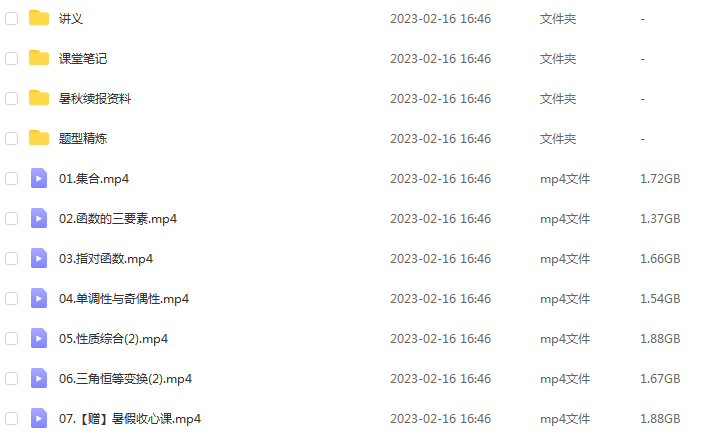Check the box next to 06.三角恒等变换(2).mp4

[x=11, y=379]
